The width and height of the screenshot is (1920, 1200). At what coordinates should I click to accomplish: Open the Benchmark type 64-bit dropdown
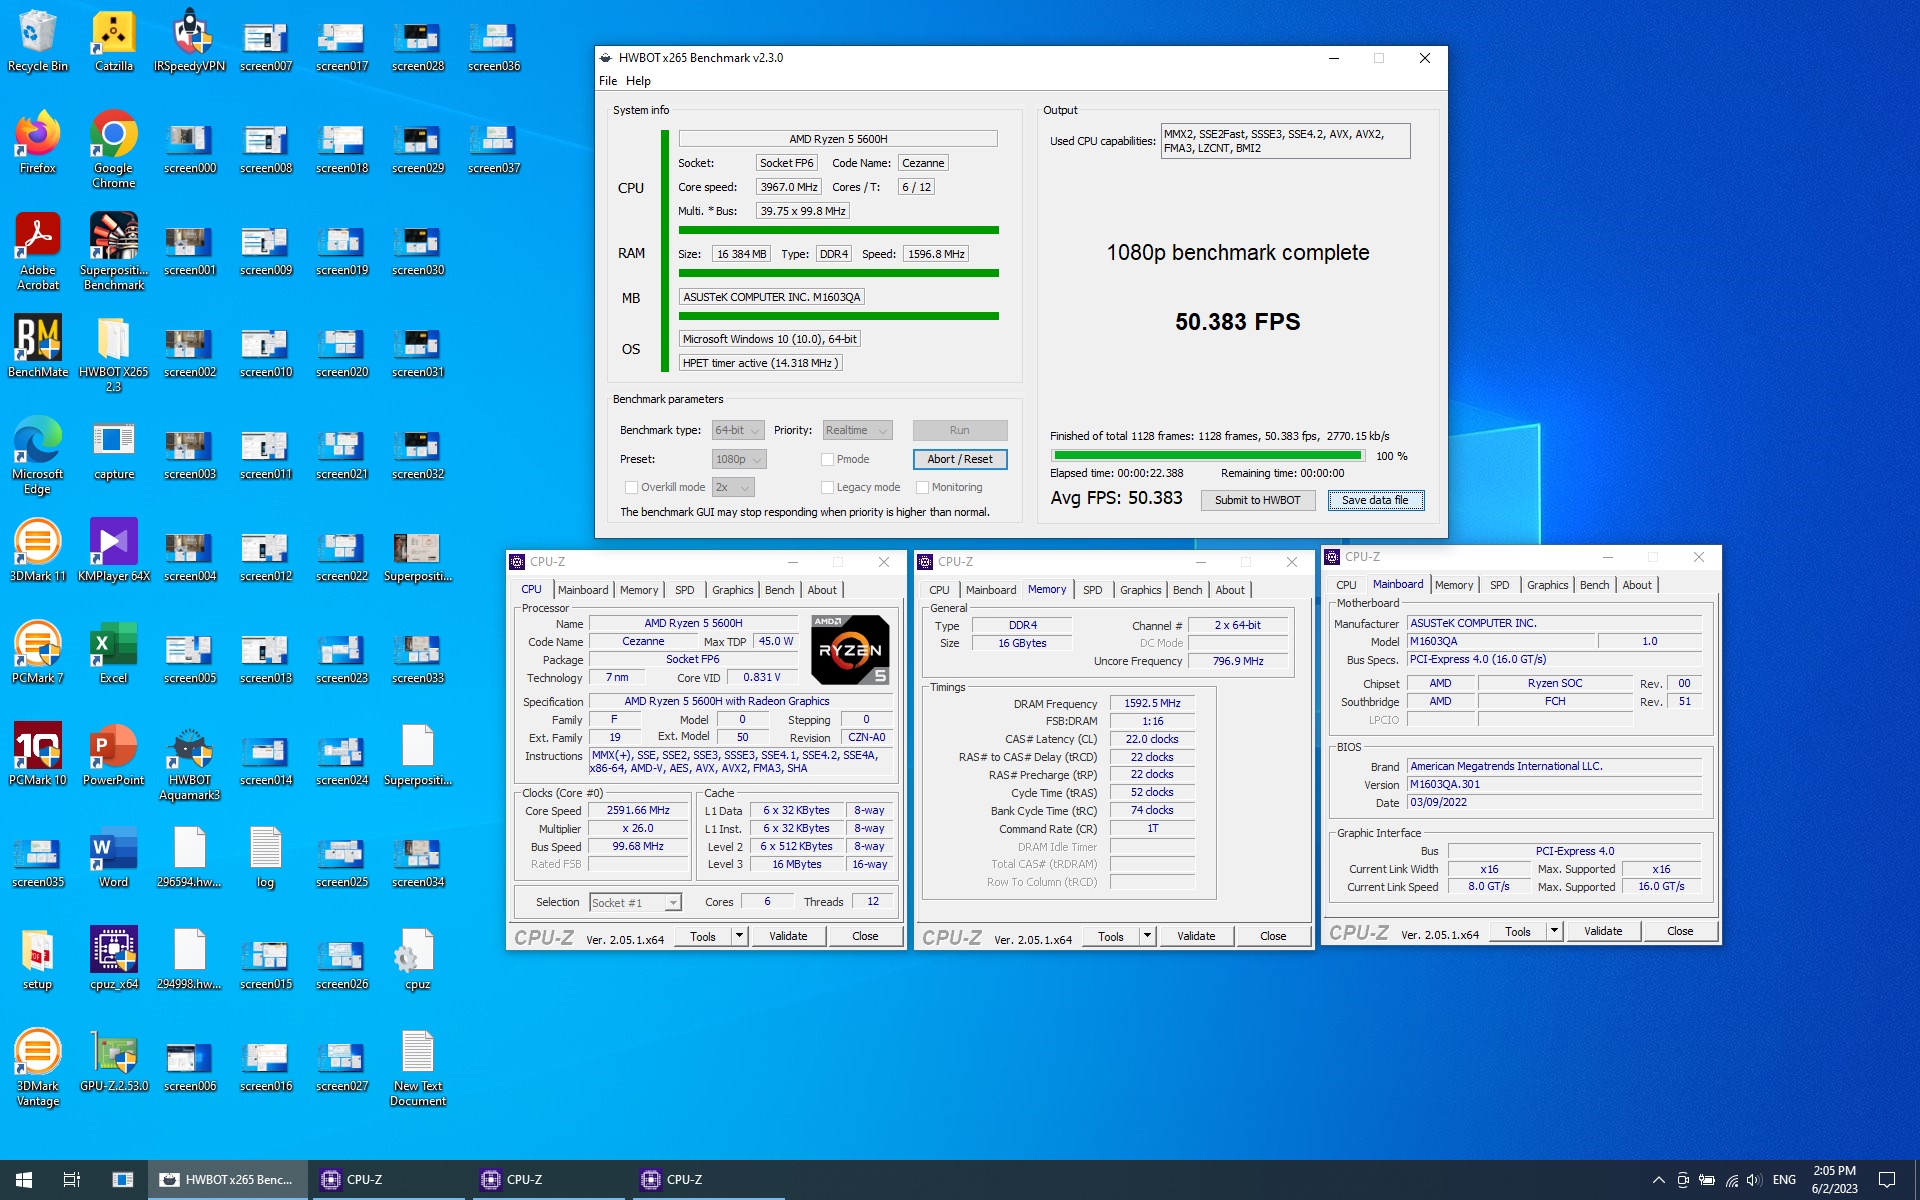pos(738,430)
